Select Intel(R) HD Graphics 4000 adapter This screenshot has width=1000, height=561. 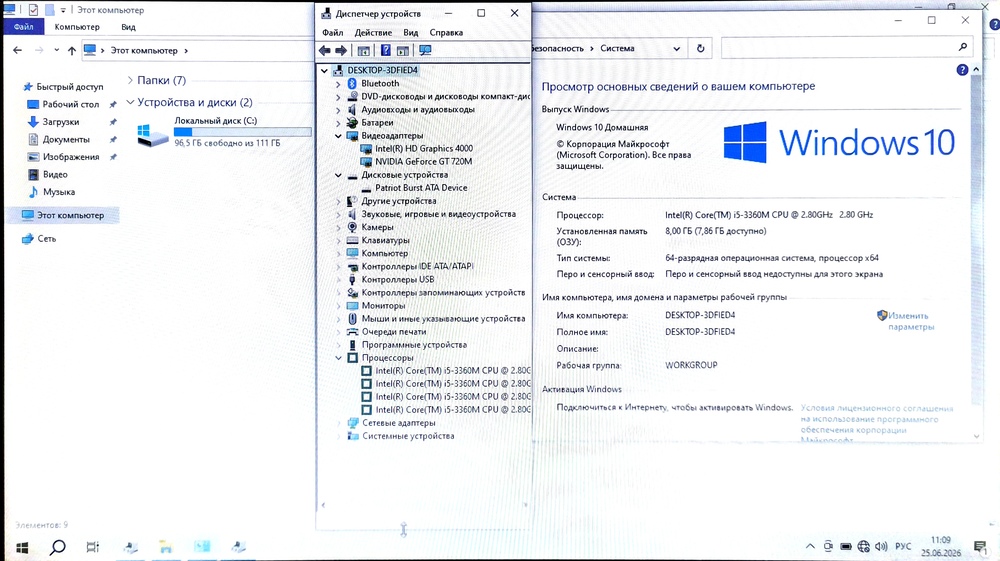click(x=423, y=149)
